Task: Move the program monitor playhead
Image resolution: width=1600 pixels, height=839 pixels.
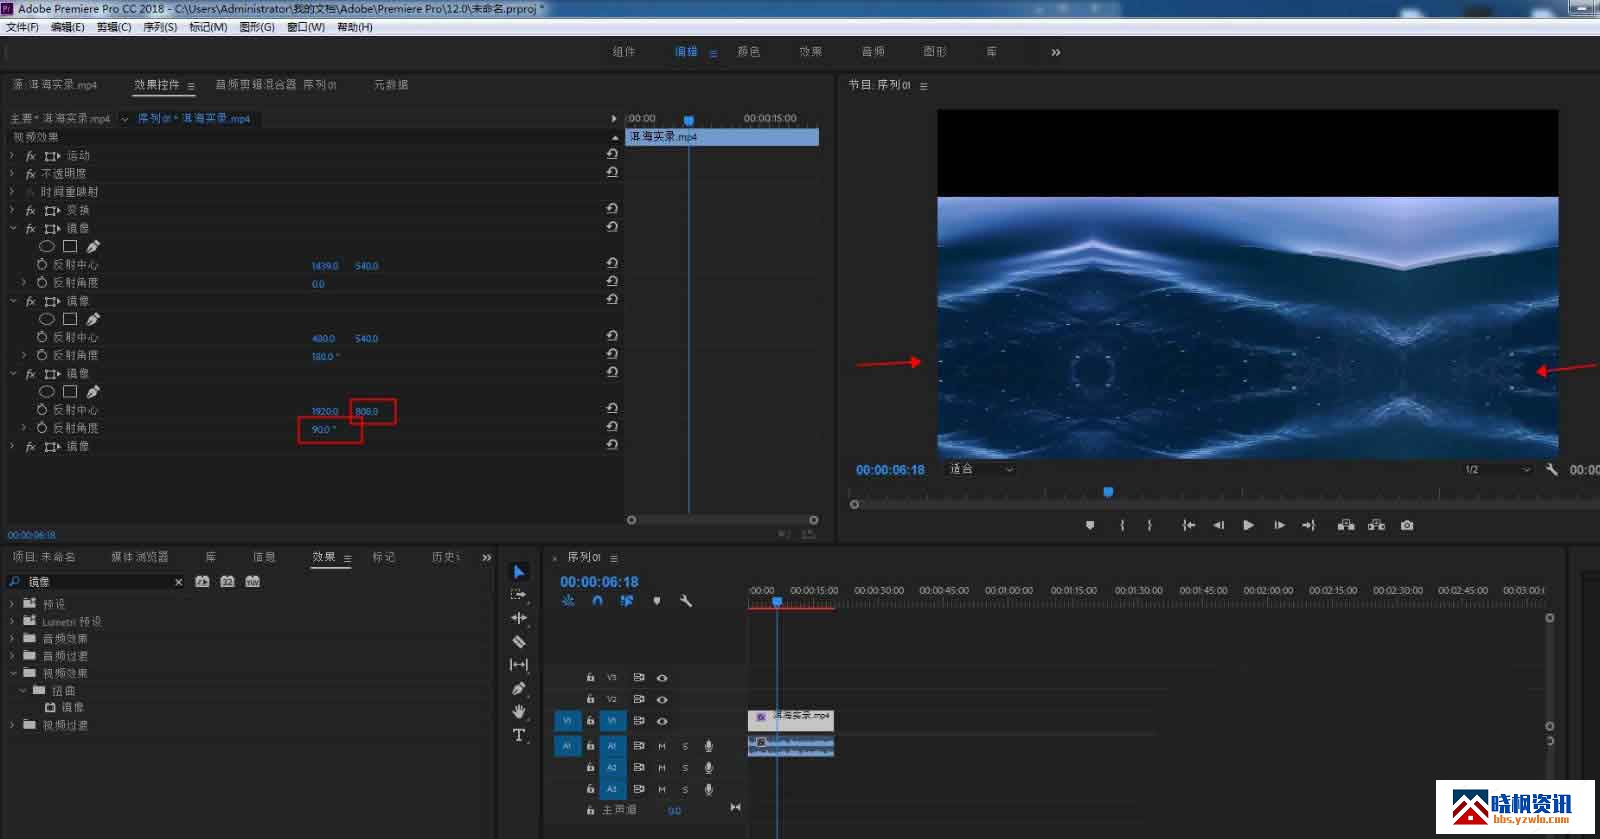Action: (x=1108, y=492)
